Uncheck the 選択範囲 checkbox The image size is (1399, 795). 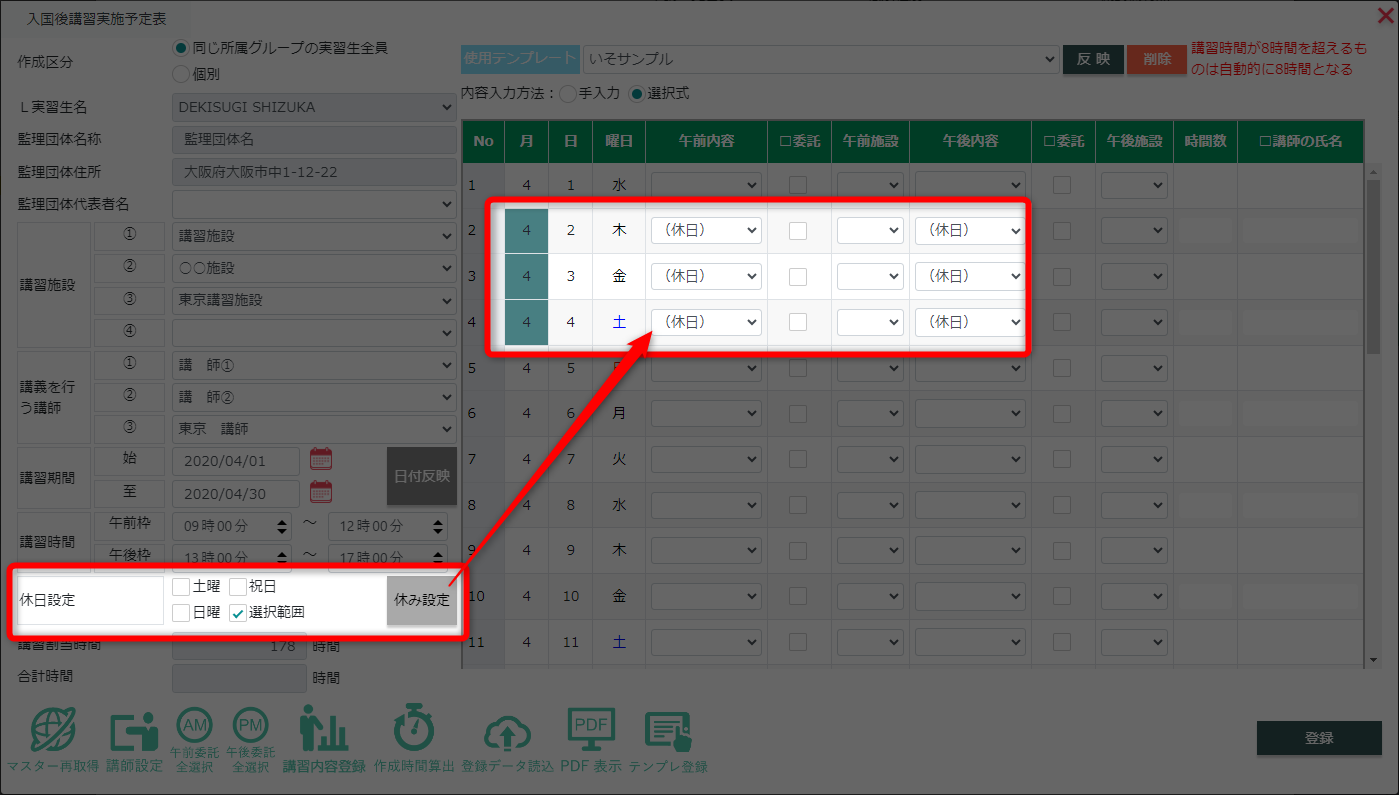(238, 613)
